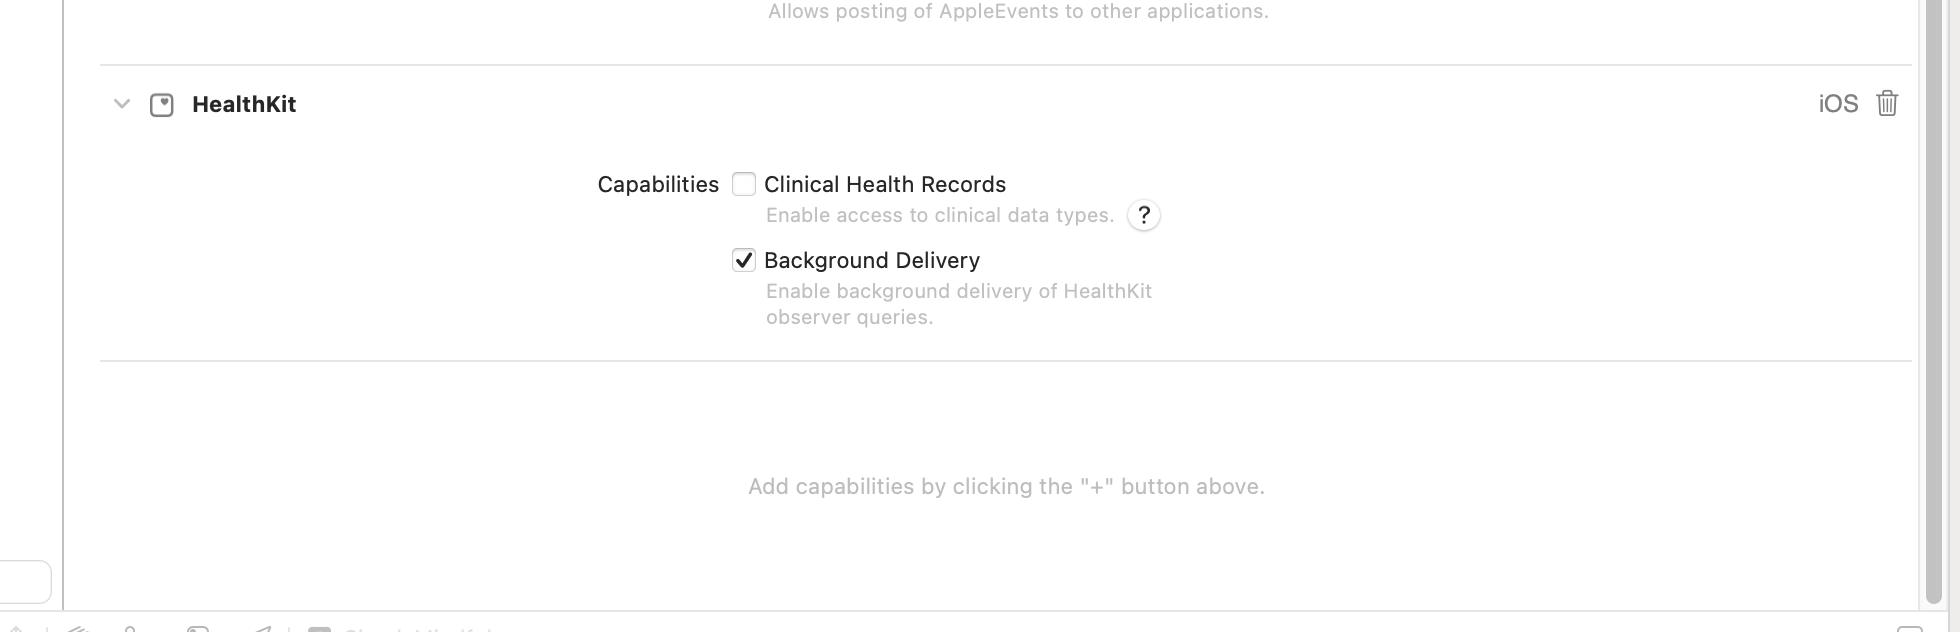The image size is (1960, 632).
Task: Click the Capabilities label
Action: tap(658, 184)
